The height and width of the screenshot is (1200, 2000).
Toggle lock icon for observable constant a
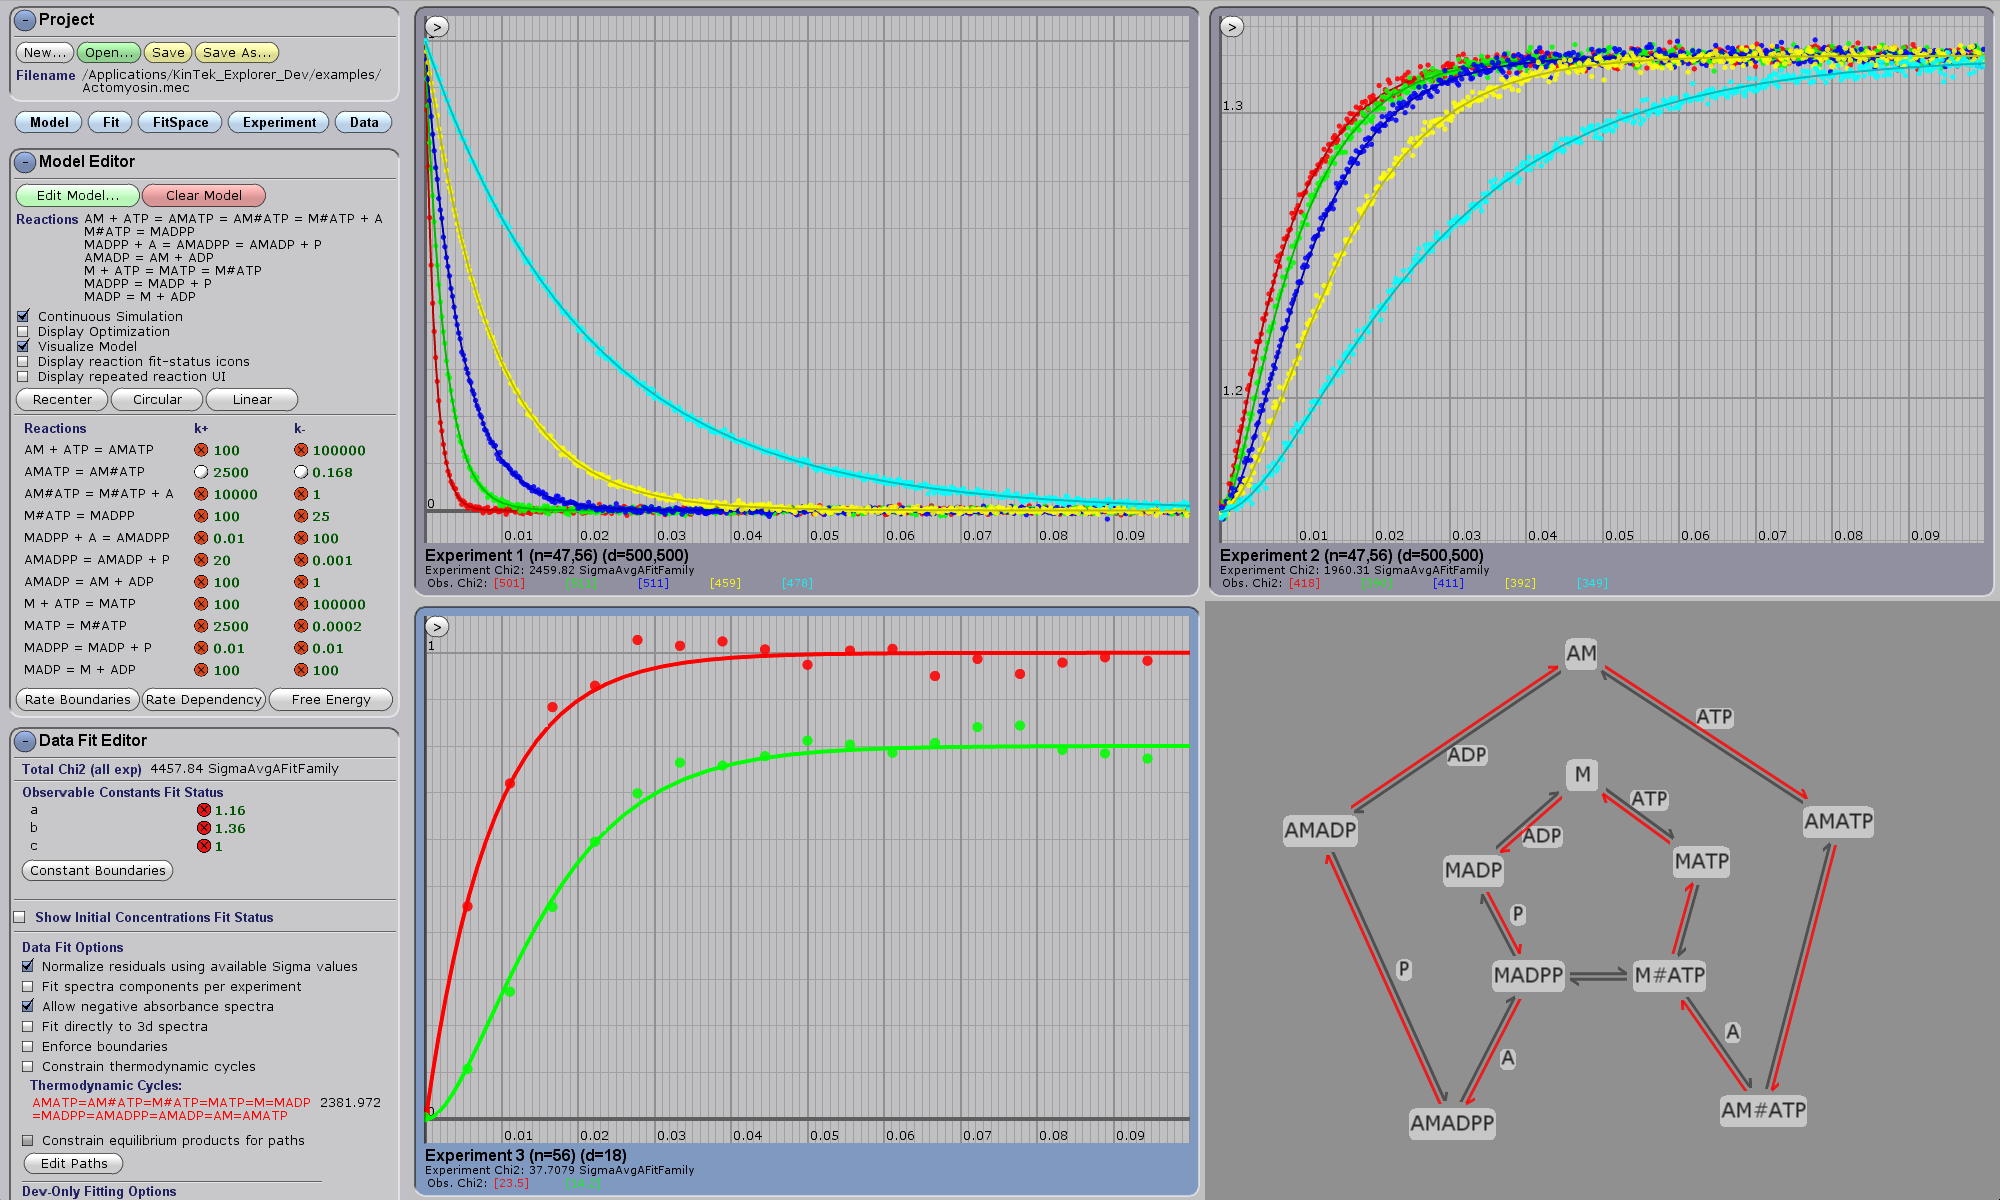tap(204, 810)
